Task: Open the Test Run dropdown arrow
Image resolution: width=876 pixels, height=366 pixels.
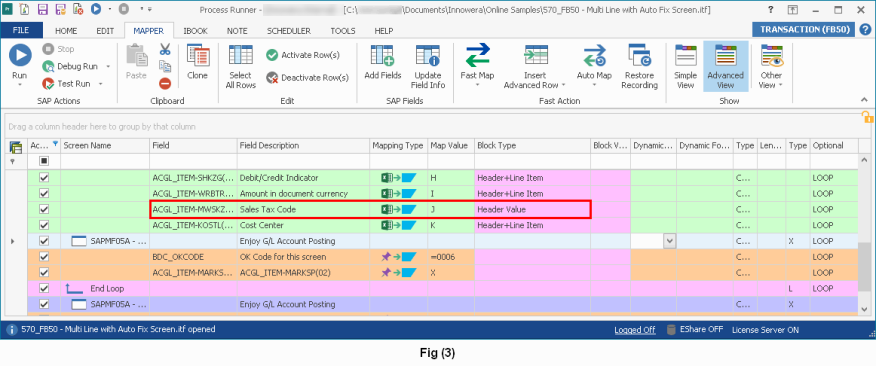Action: (101, 84)
